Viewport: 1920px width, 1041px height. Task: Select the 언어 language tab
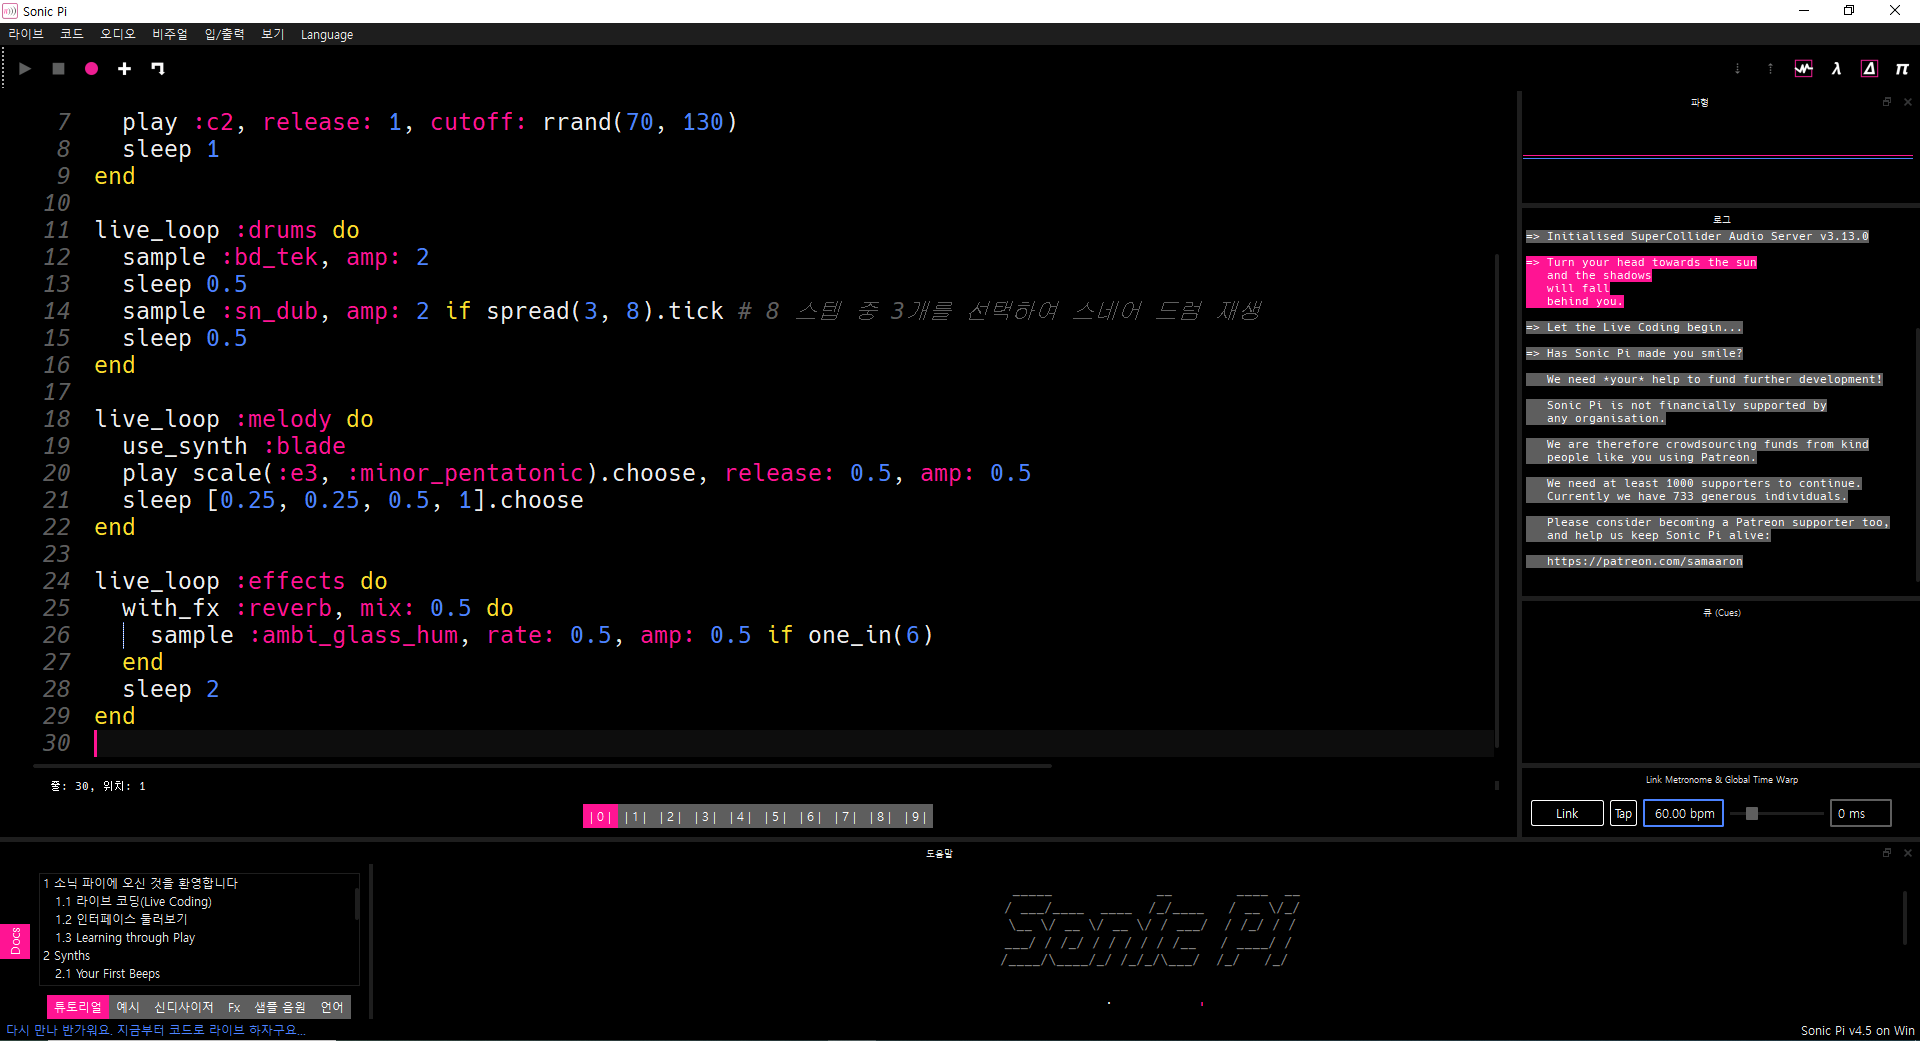332,1007
